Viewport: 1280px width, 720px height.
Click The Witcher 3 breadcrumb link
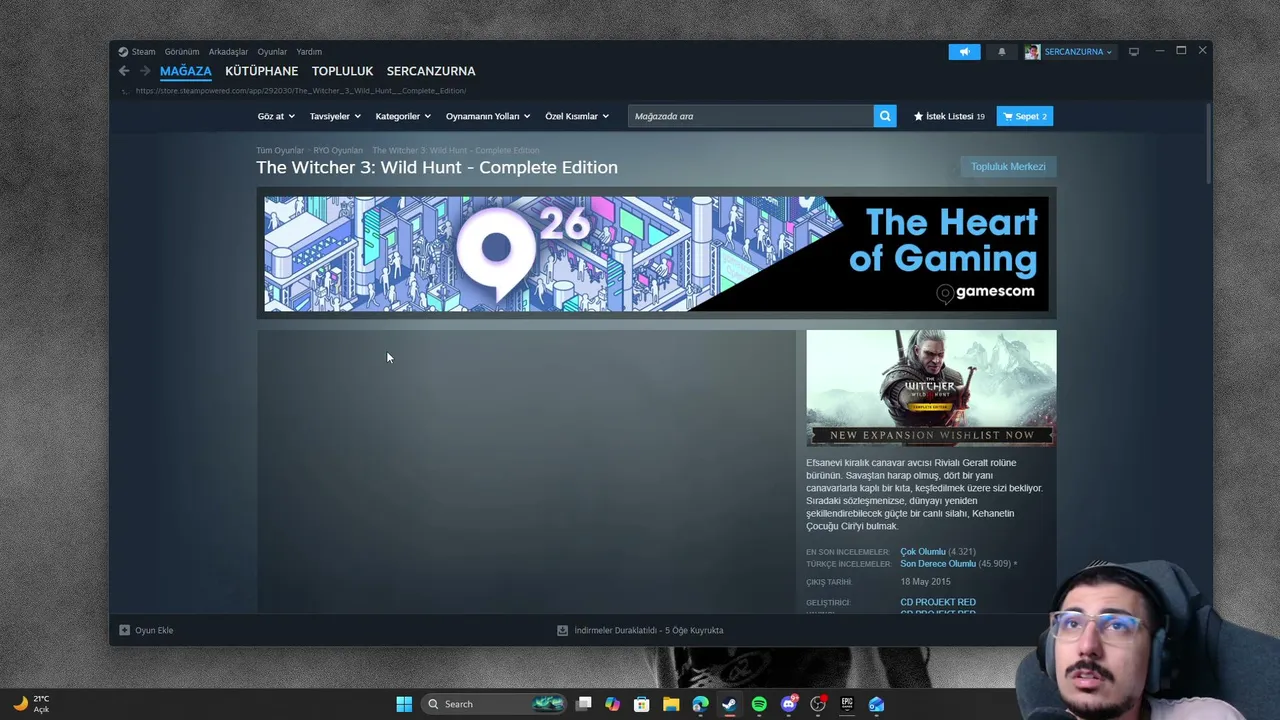click(x=455, y=151)
